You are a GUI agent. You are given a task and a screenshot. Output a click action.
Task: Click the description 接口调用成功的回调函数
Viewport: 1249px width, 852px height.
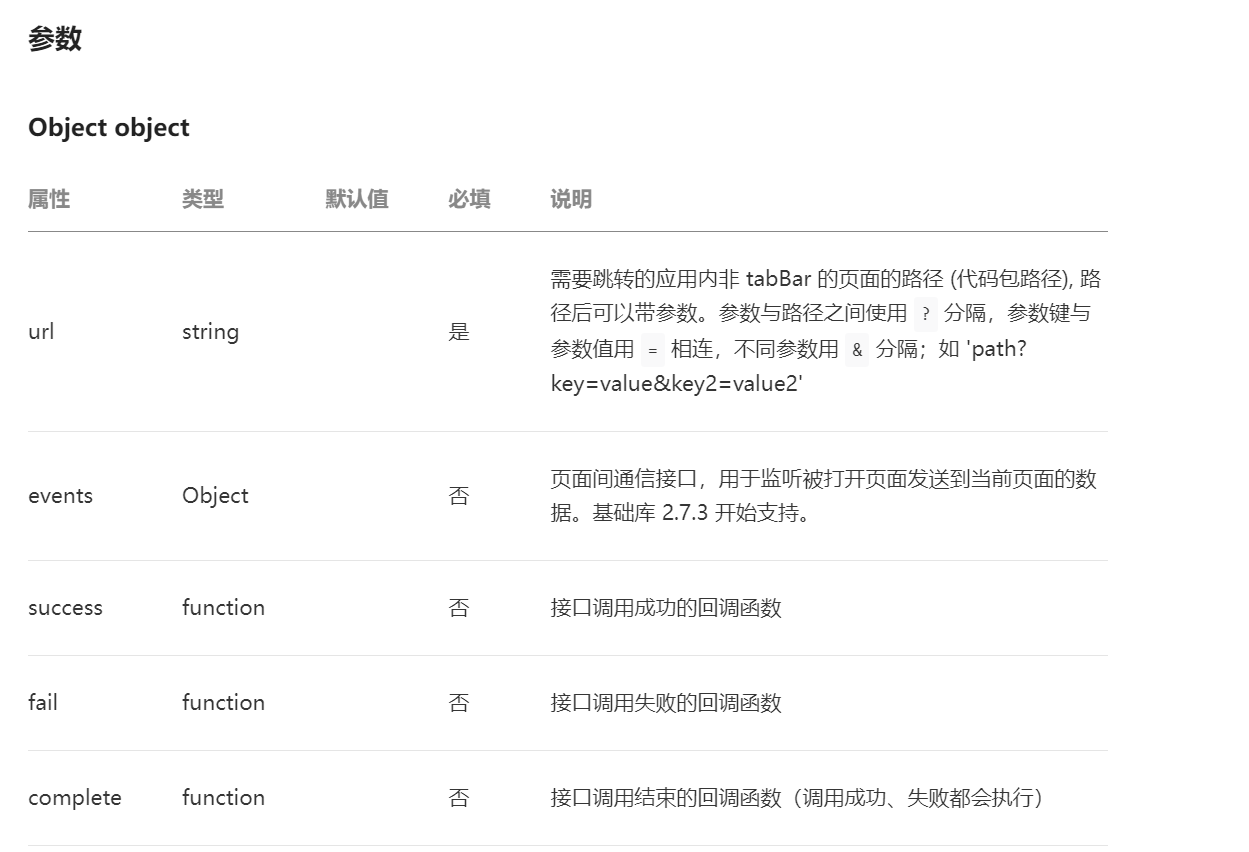click(x=666, y=608)
